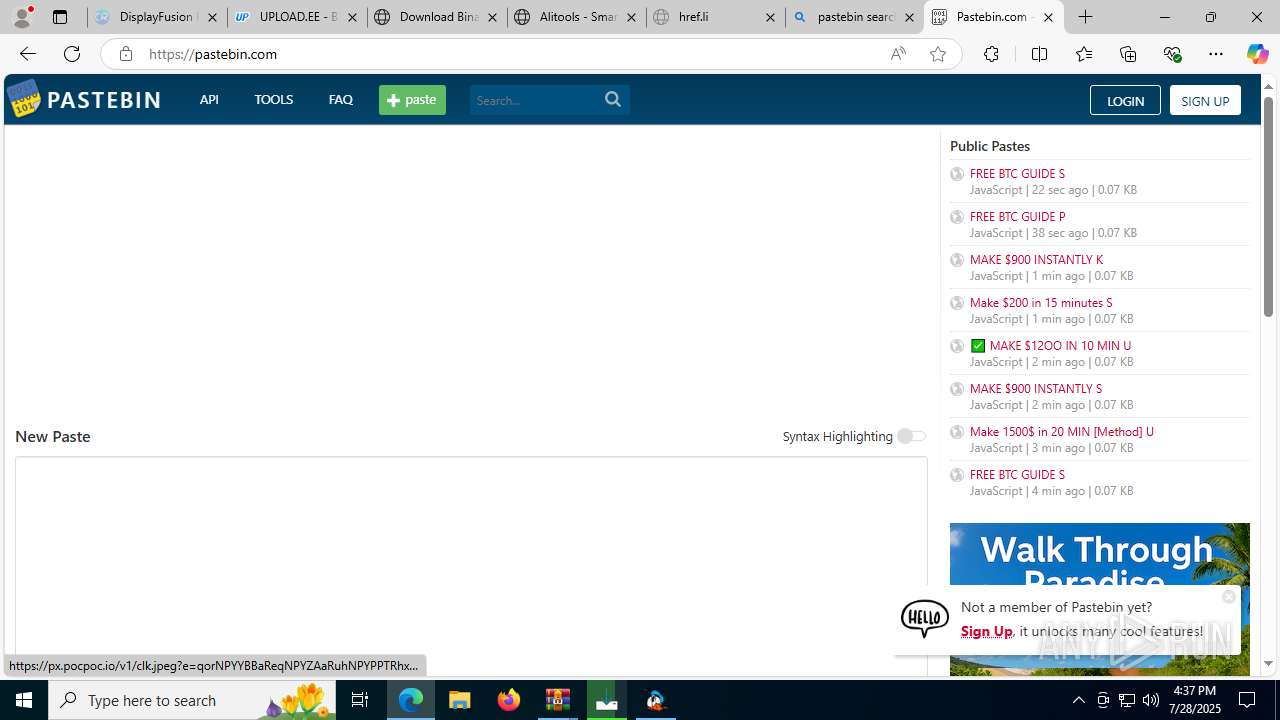Close the Pastebin.com tab
The width and height of the screenshot is (1280, 720).
coord(1048,17)
